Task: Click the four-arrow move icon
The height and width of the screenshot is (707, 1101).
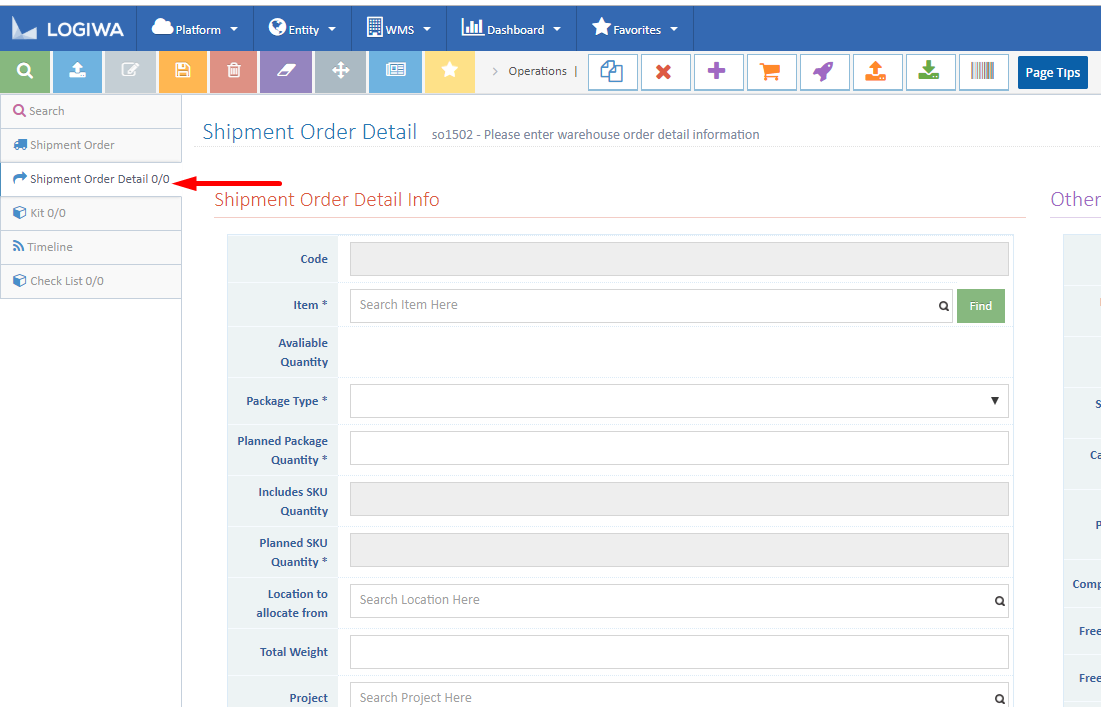Action: point(340,72)
